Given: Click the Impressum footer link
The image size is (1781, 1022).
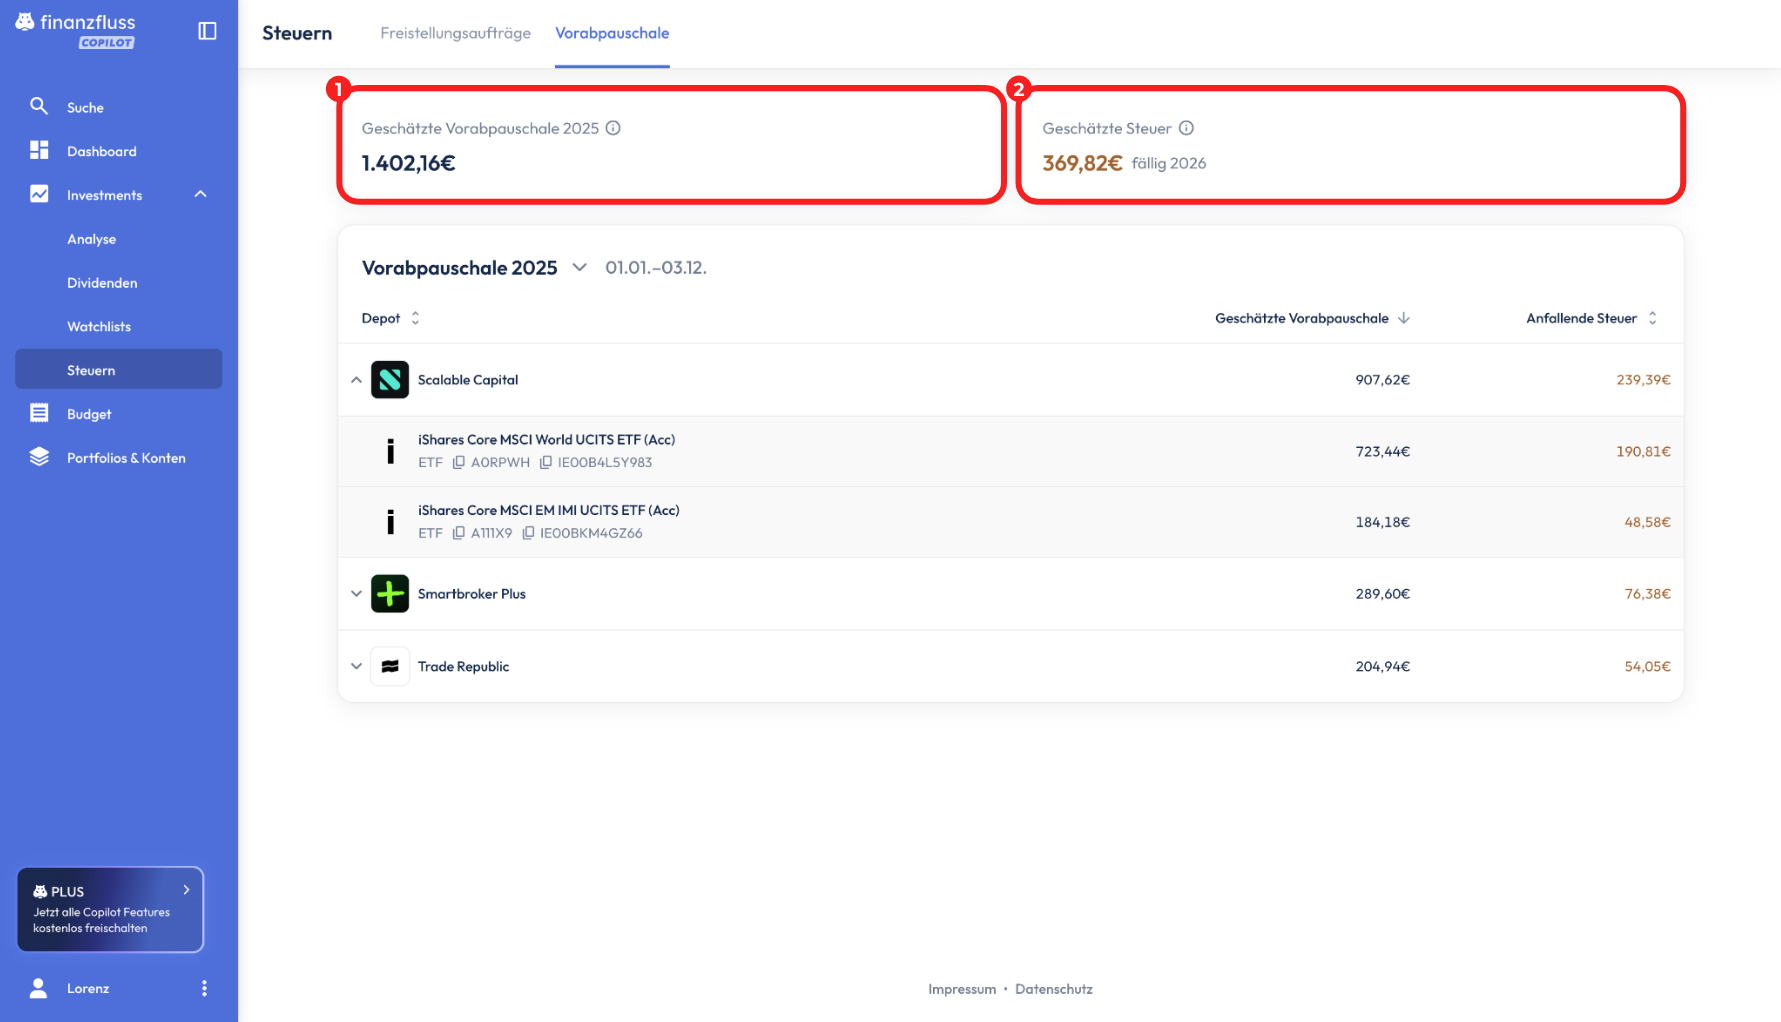Looking at the screenshot, I should [961, 989].
